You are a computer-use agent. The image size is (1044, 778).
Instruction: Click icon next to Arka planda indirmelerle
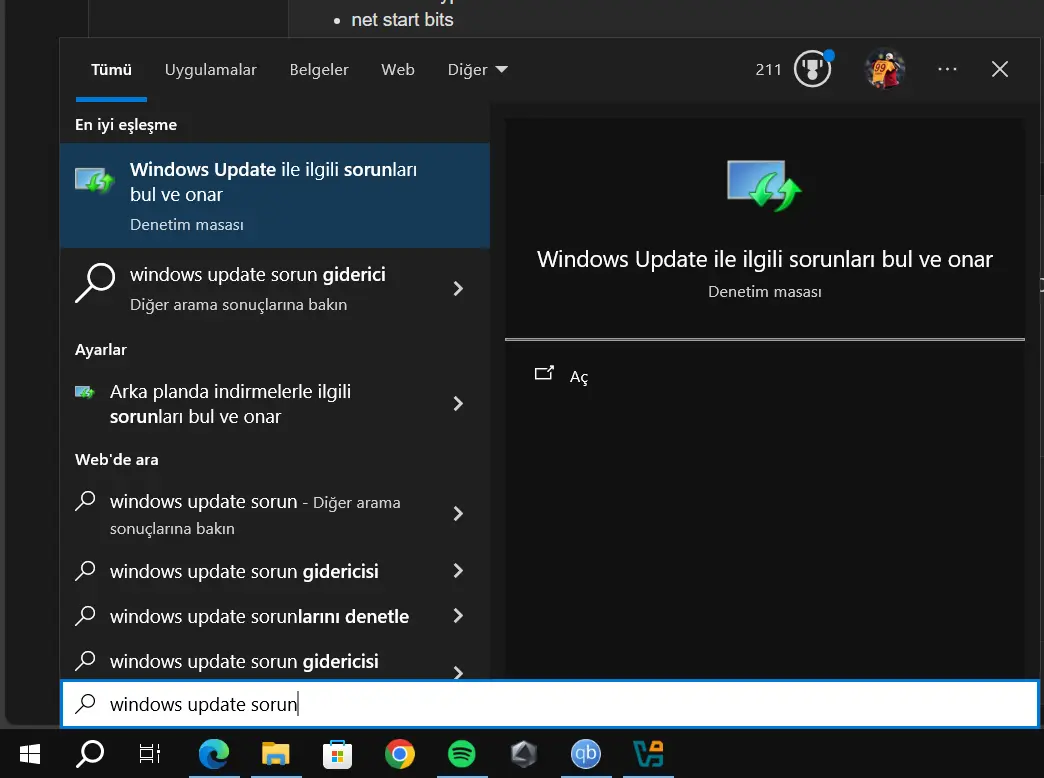85,392
